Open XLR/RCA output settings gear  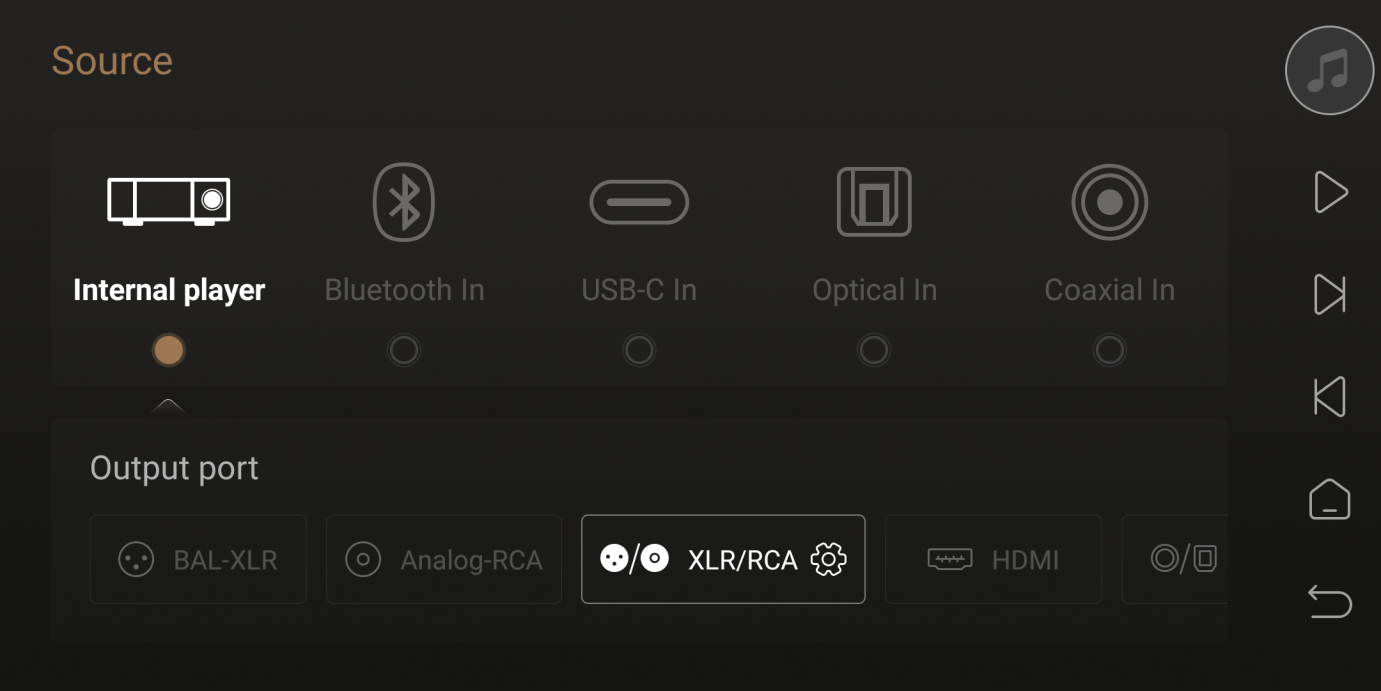828,559
